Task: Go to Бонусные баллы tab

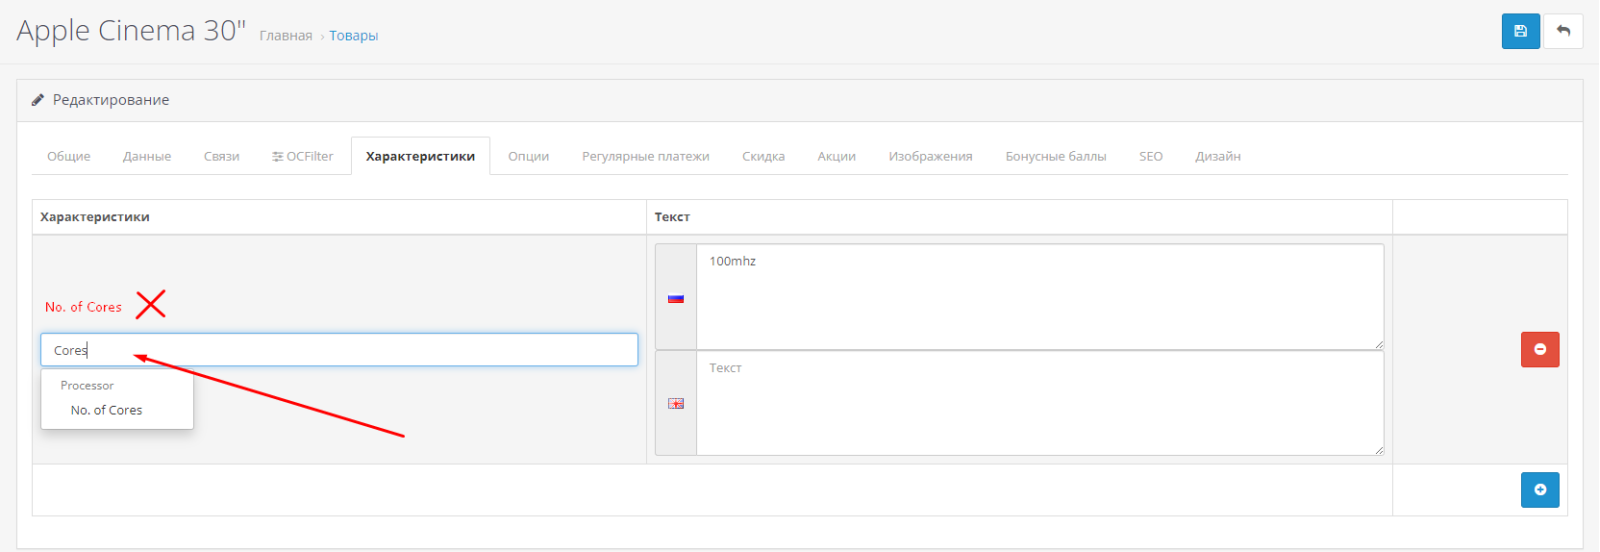Action: pyautogui.click(x=1056, y=156)
